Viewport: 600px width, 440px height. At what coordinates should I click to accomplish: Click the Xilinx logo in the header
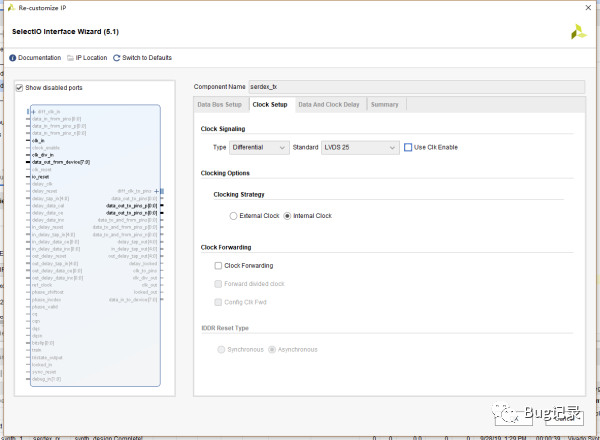coord(579,32)
